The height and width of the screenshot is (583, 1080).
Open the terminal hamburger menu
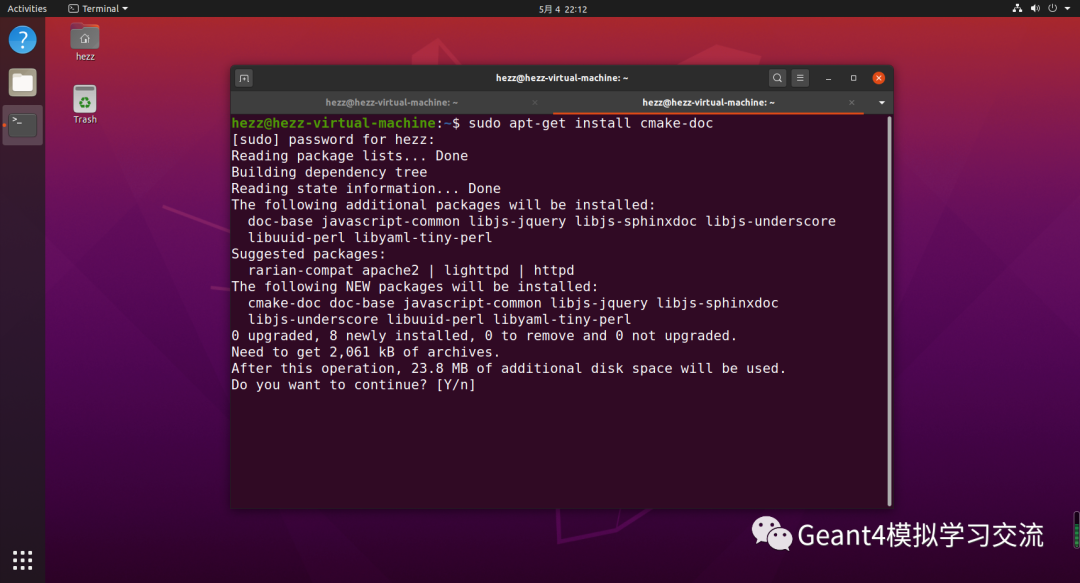pos(800,78)
